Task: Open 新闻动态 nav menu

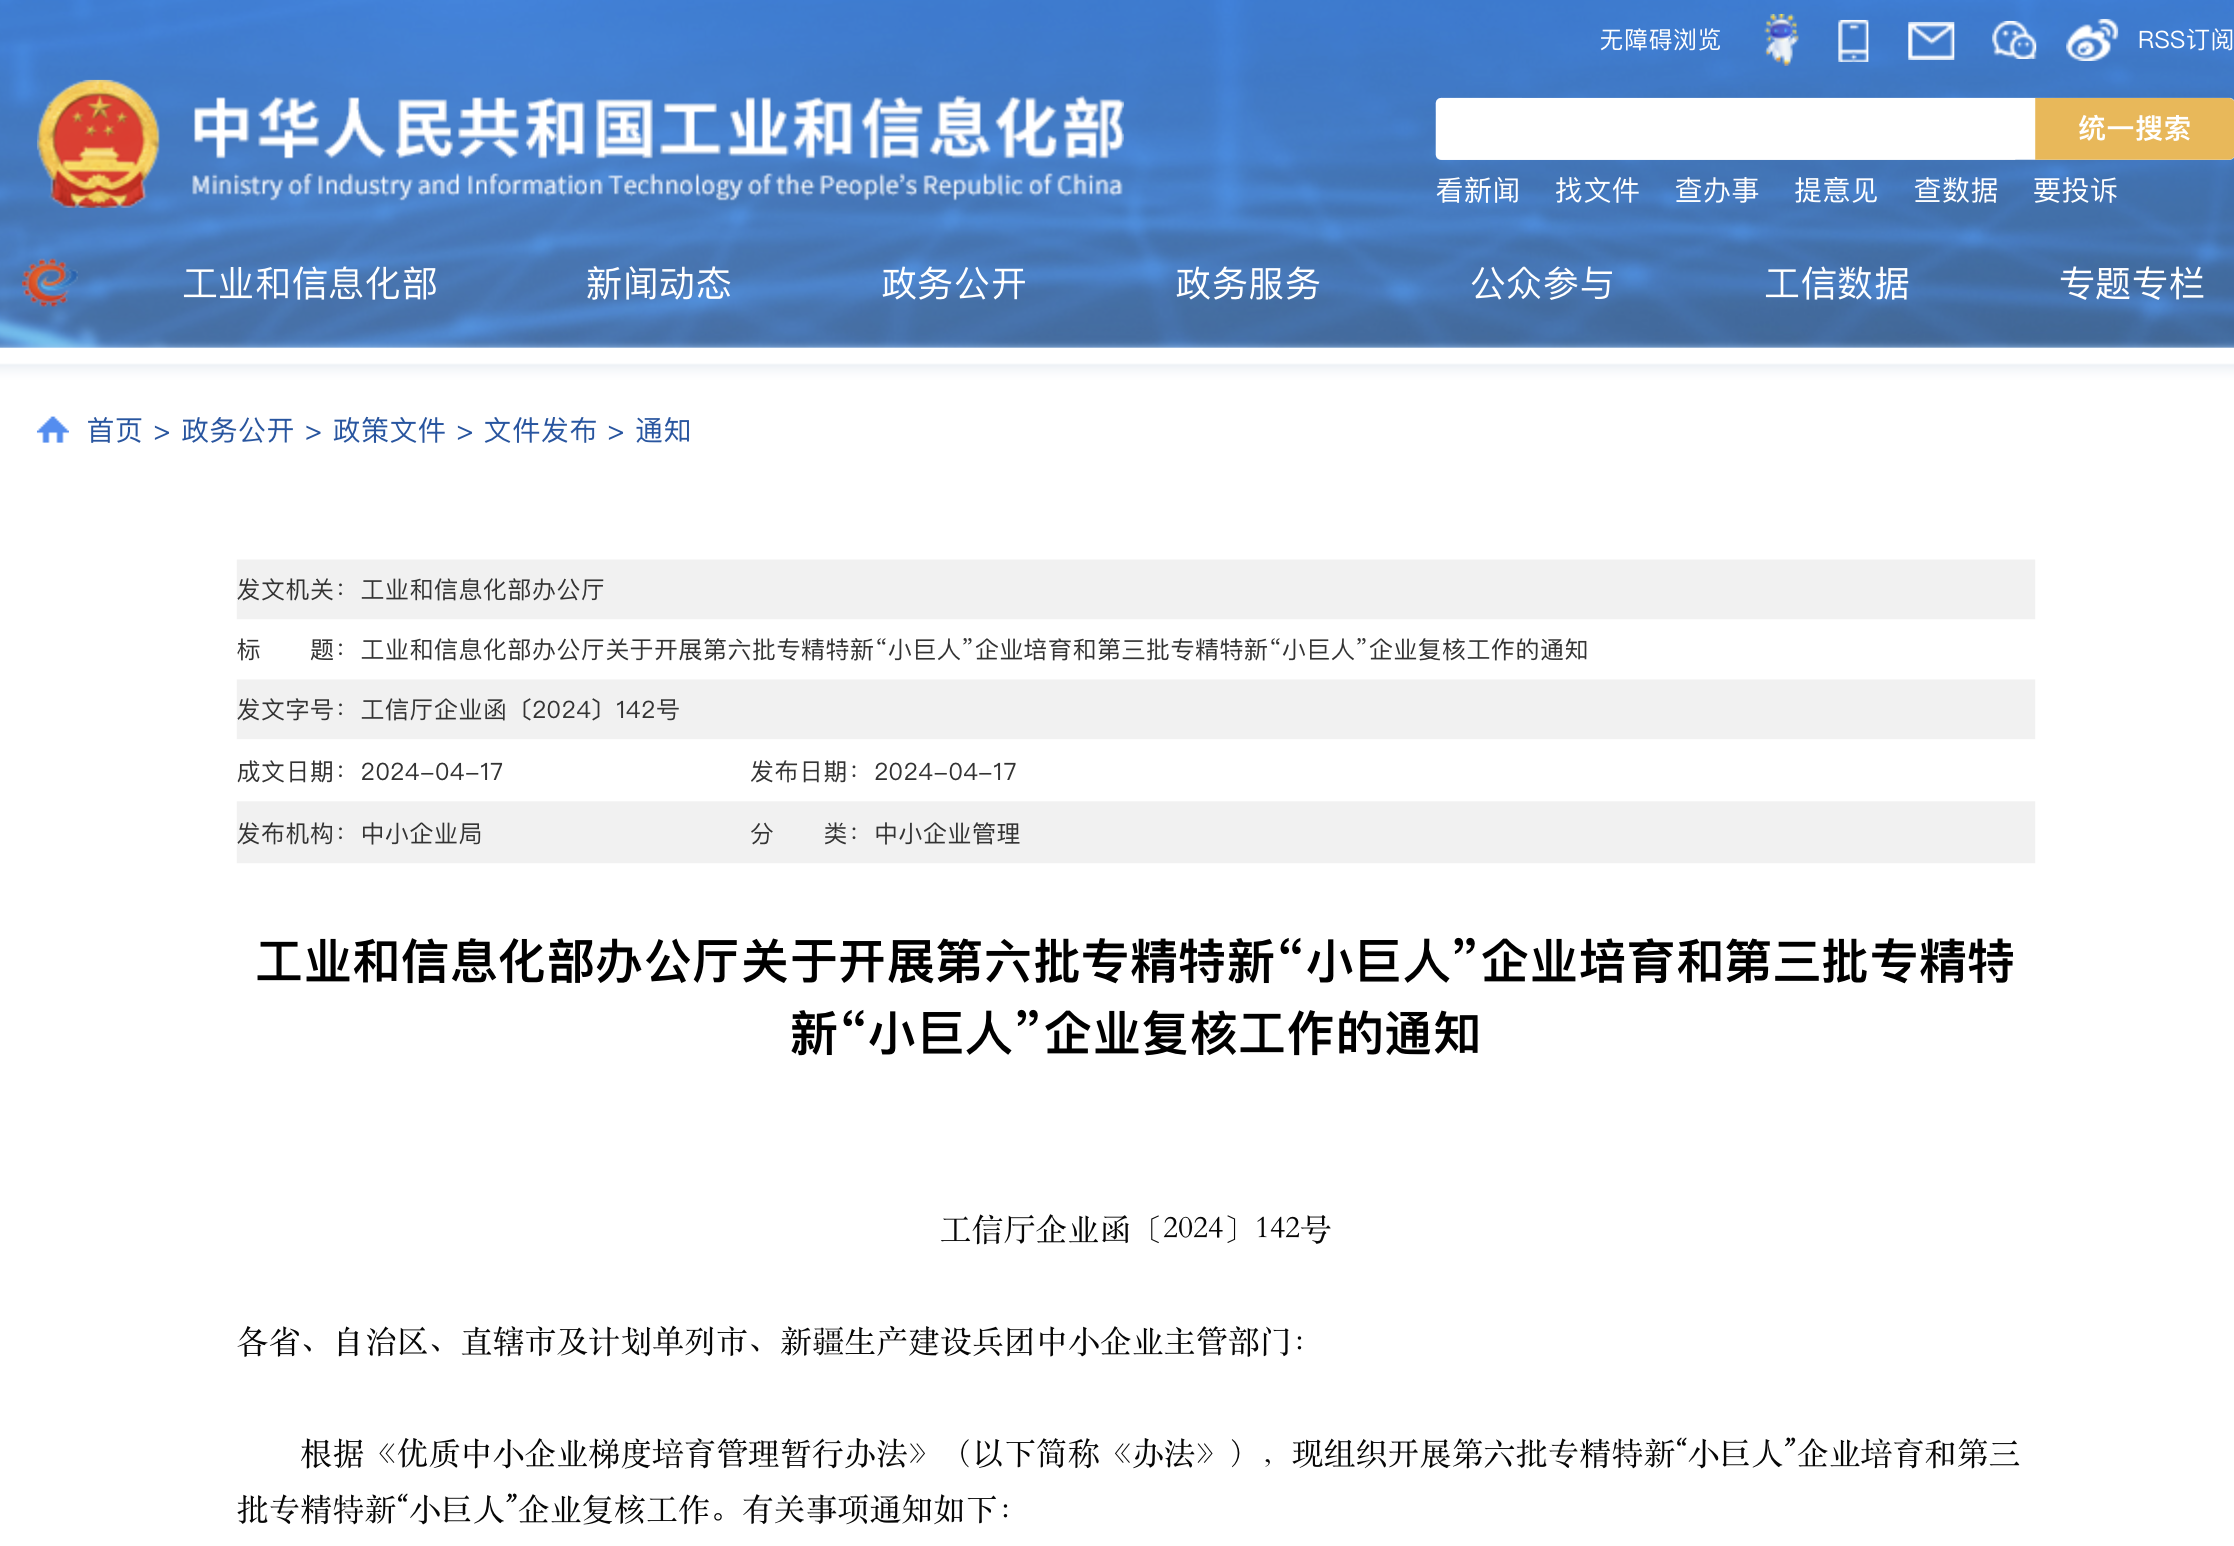Action: (658, 284)
